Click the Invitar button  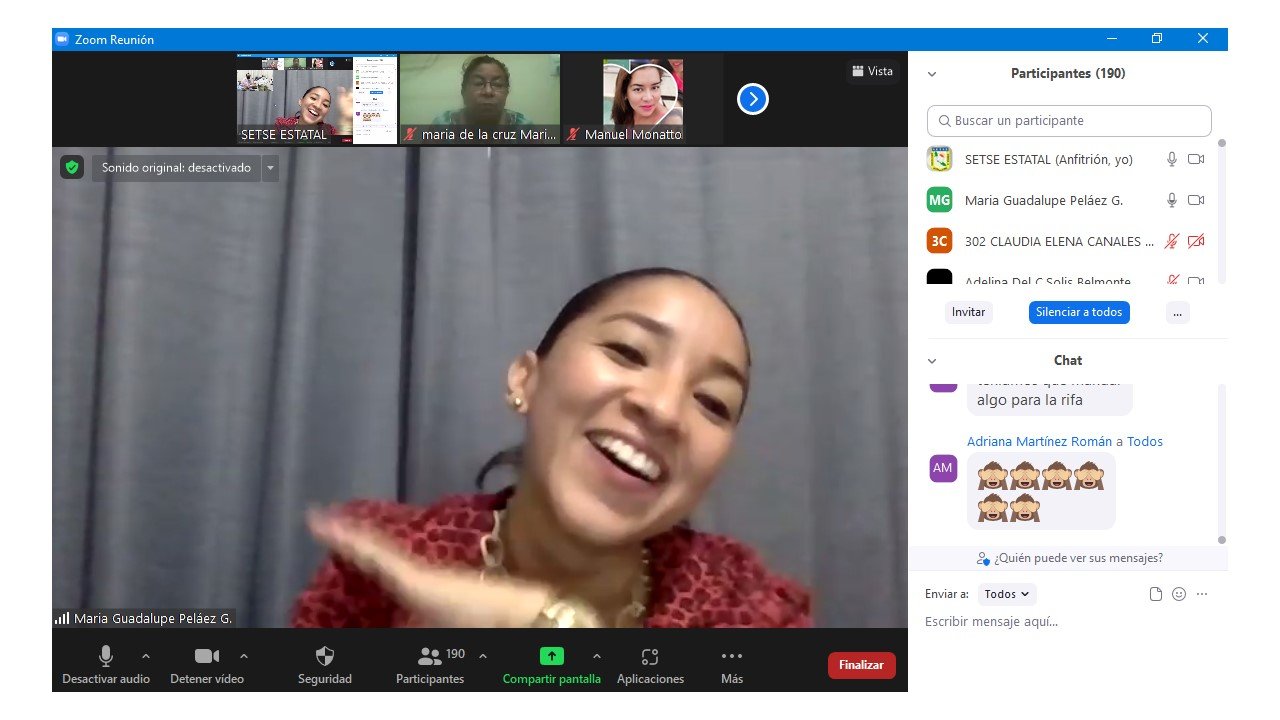pos(968,312)
